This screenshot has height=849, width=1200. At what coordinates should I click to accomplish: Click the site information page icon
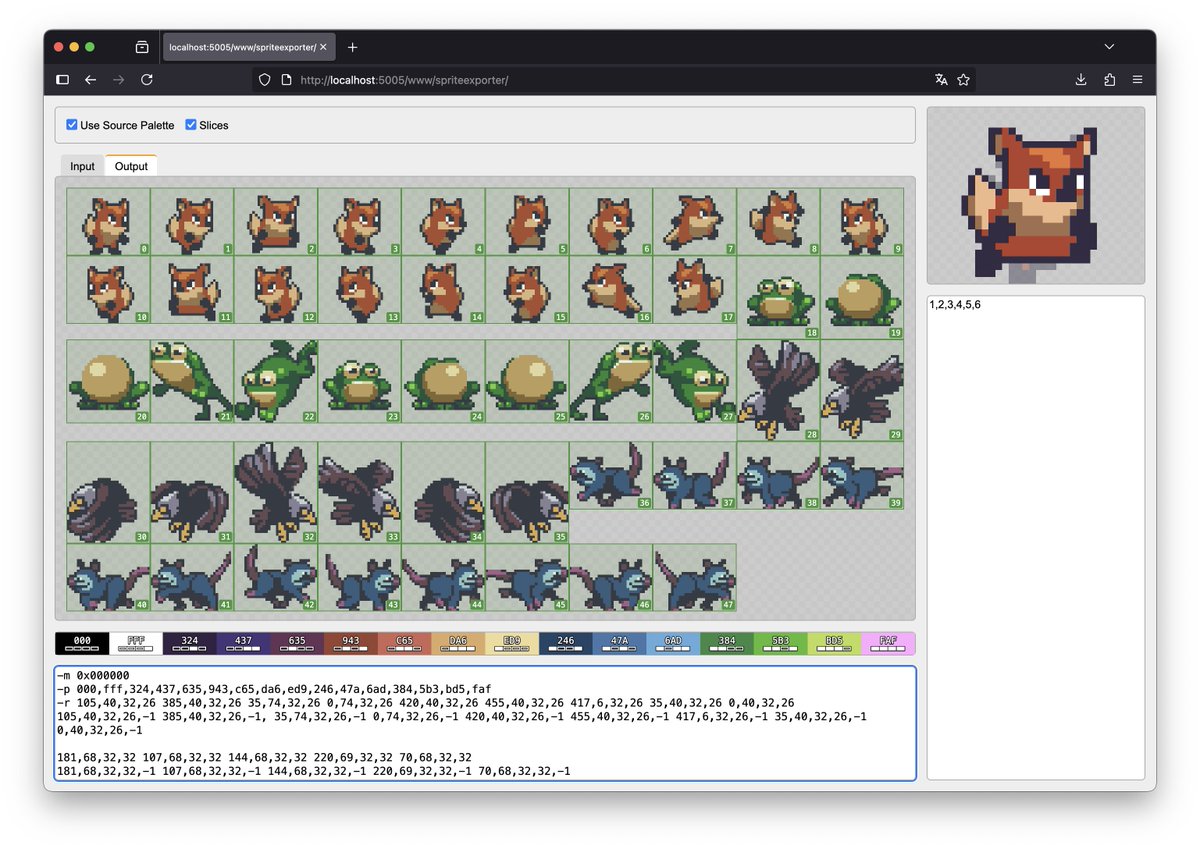pyautogui.click(x=285, y=80)
